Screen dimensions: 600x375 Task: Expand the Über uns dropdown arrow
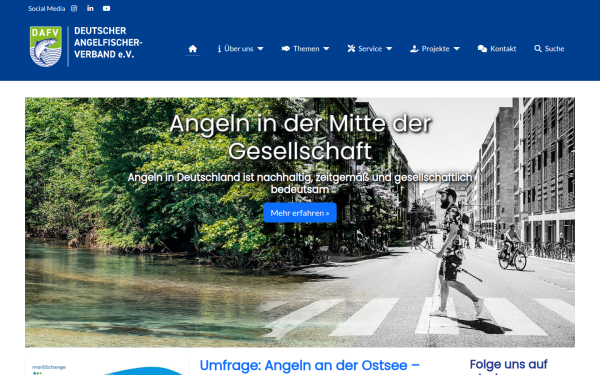coord(260,49)
